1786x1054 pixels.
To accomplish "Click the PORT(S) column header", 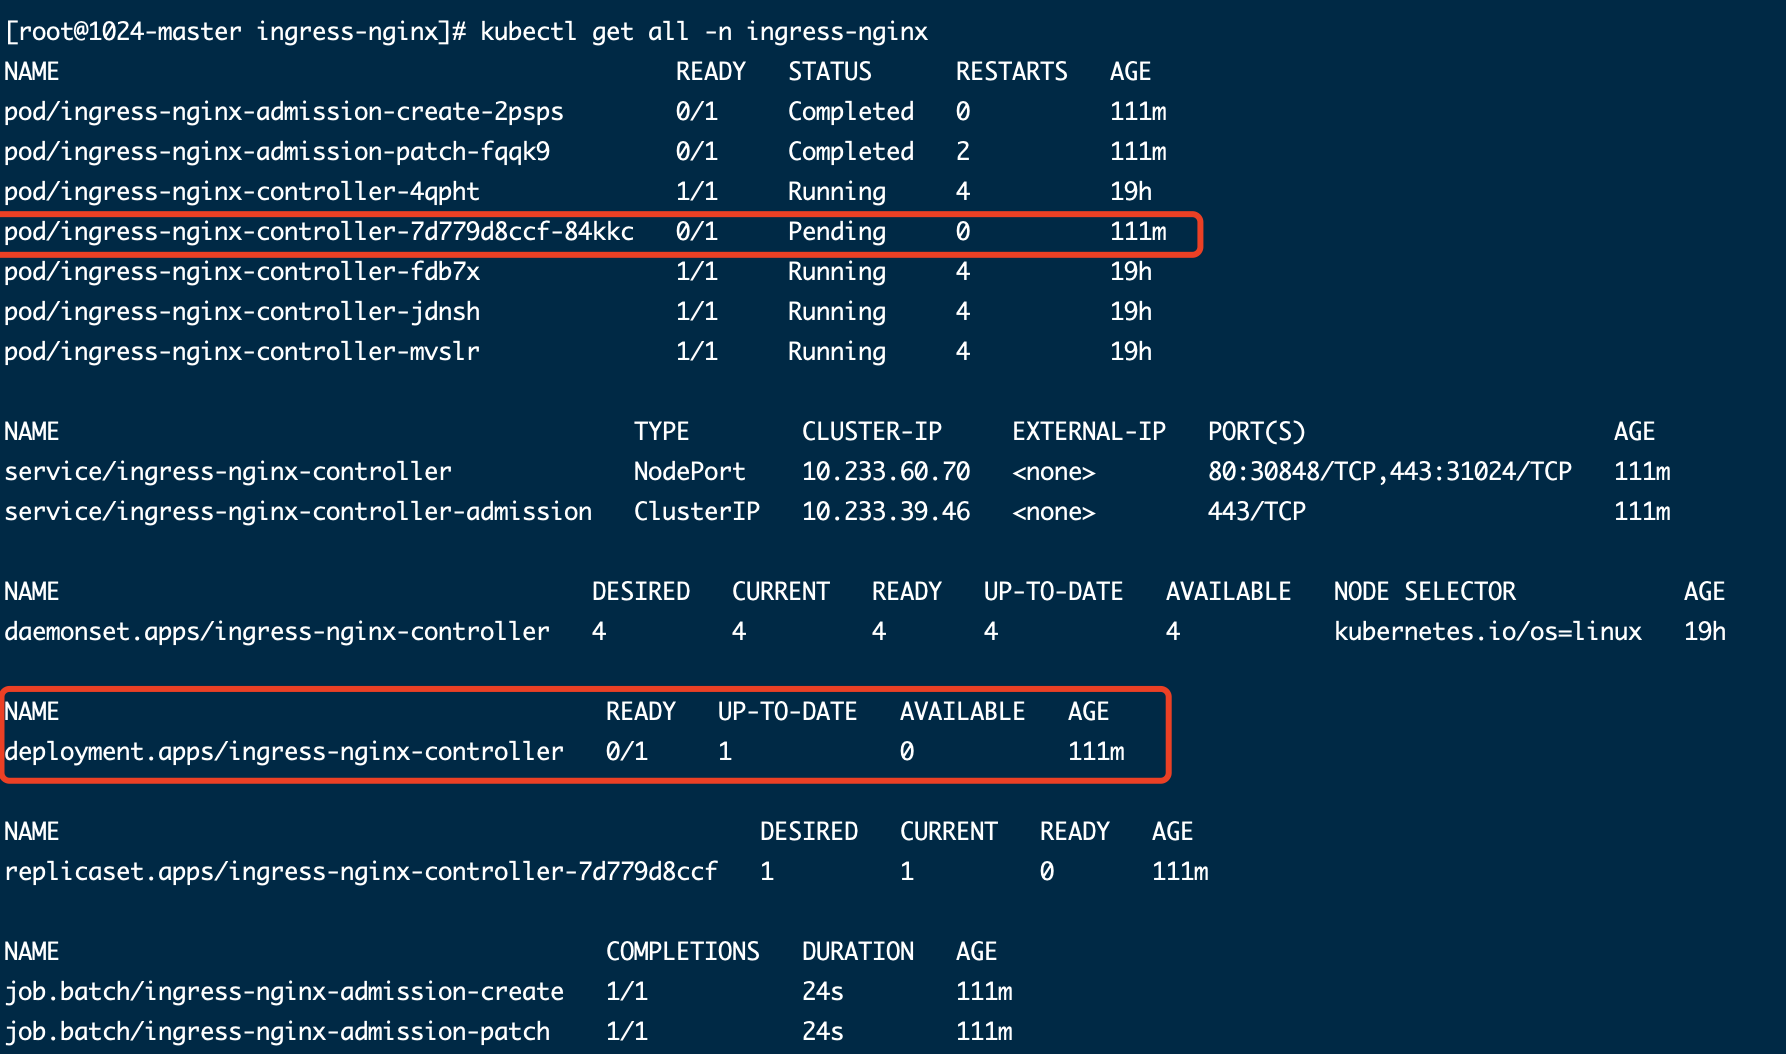I will 1257,432.
